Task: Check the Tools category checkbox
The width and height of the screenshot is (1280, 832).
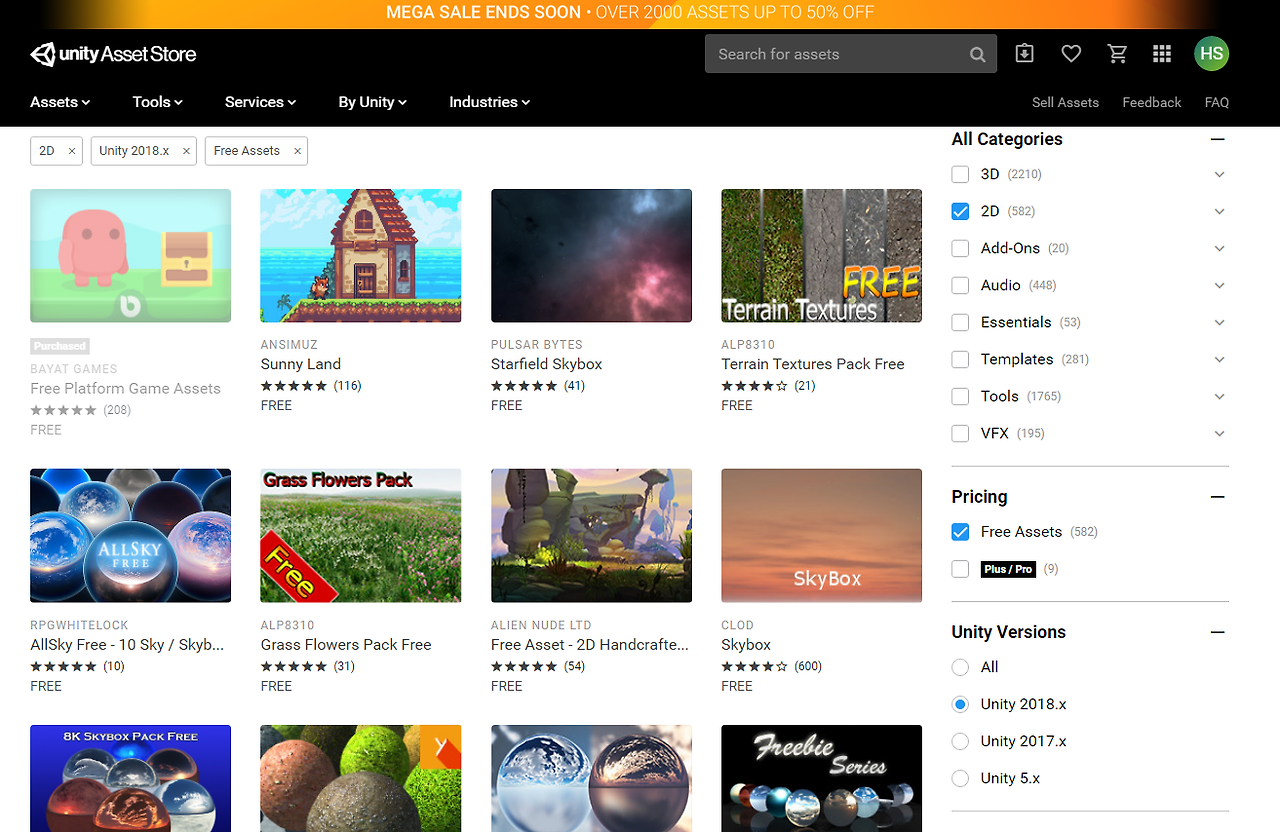Action: click(960, 396)
